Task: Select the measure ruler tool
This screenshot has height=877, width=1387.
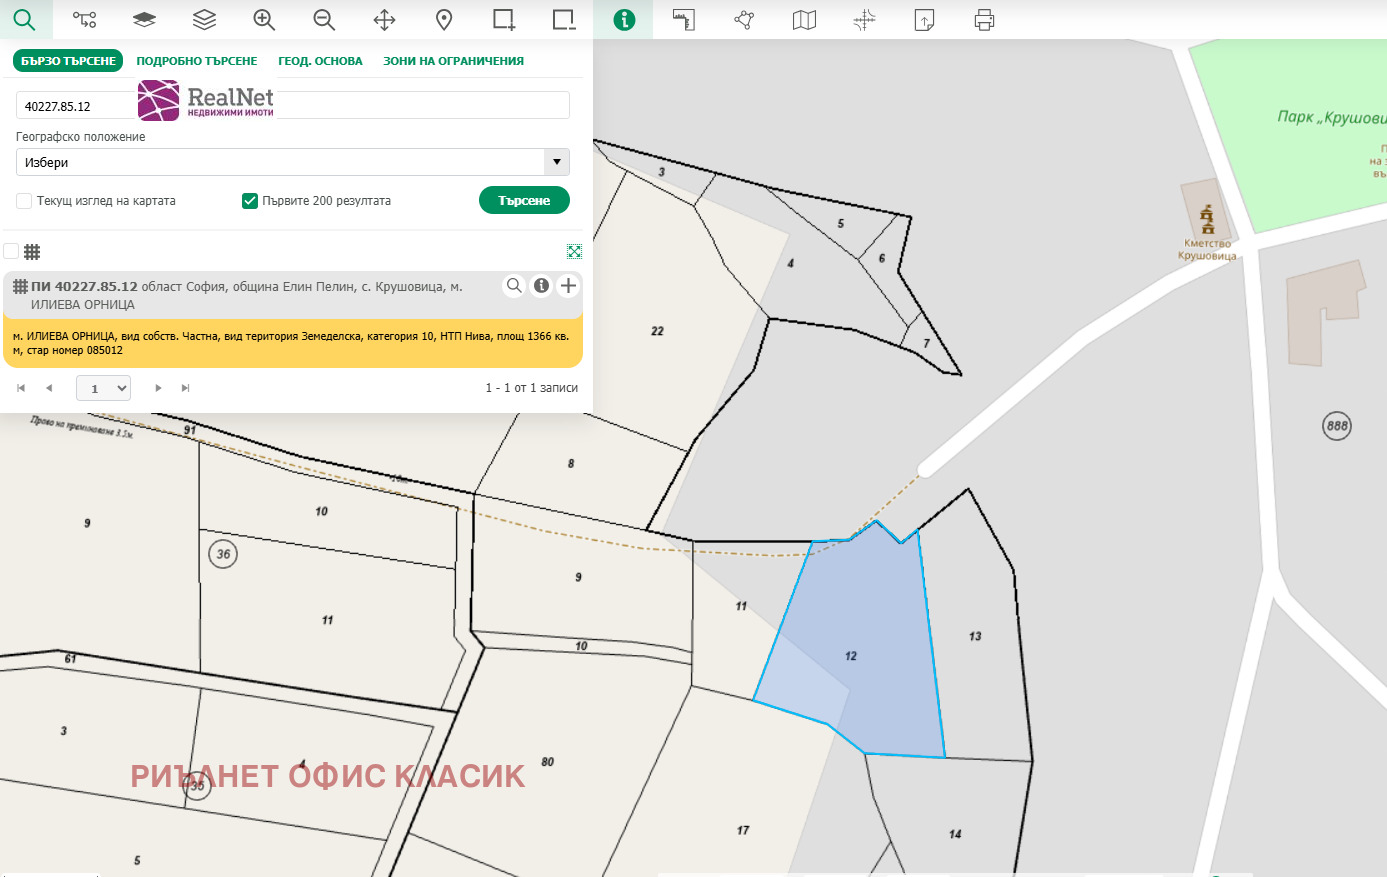Action: pos(684,20)
